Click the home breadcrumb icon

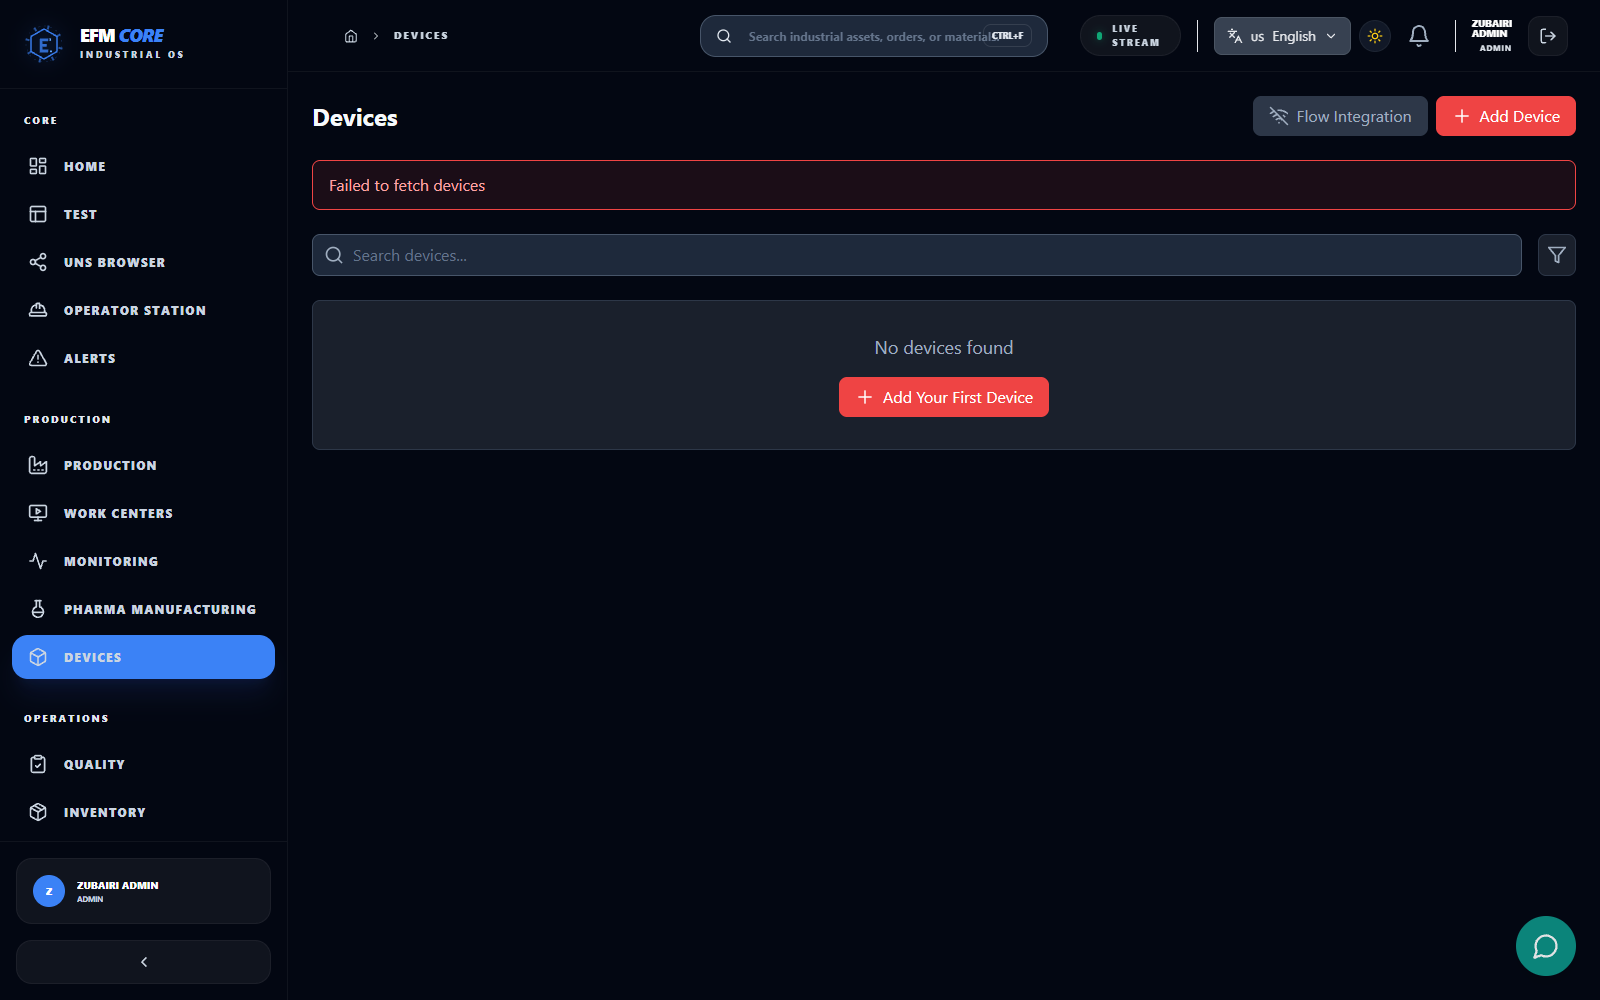coord(351,36)
